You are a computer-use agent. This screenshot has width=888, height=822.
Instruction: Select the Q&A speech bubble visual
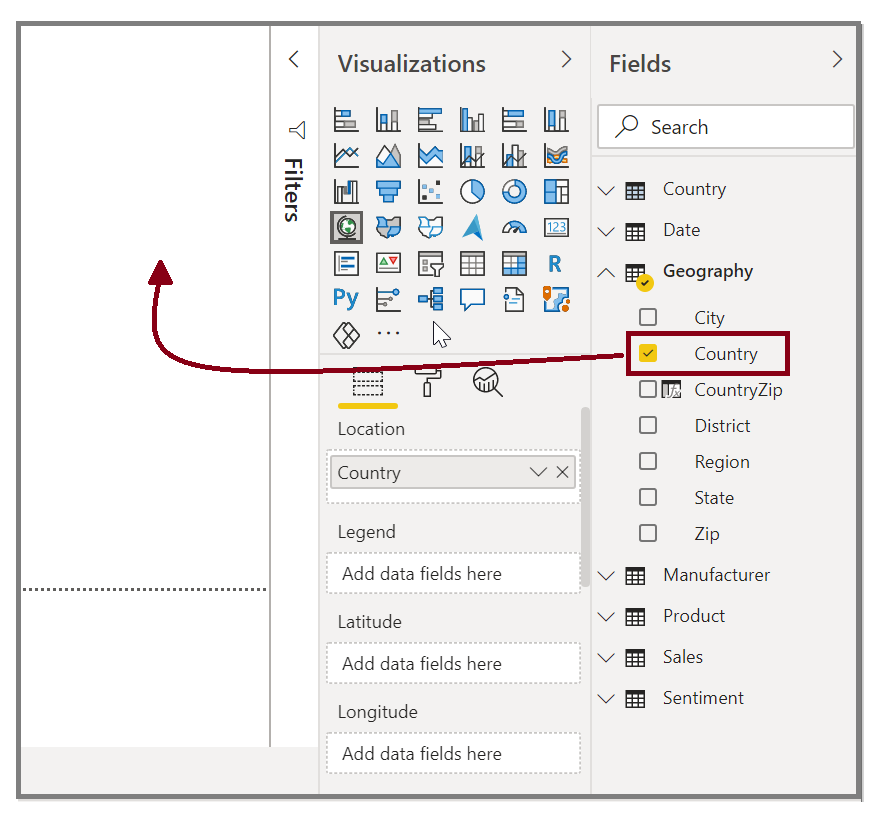[472, 299]
